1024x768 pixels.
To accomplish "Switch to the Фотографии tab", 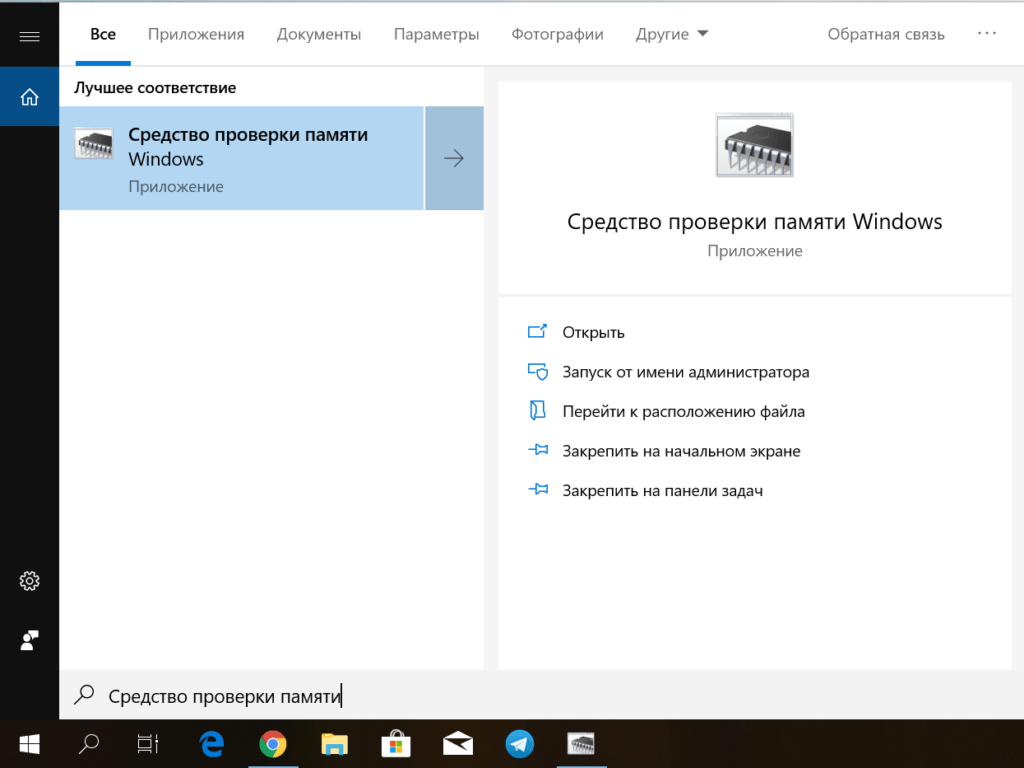I will 557,34.
